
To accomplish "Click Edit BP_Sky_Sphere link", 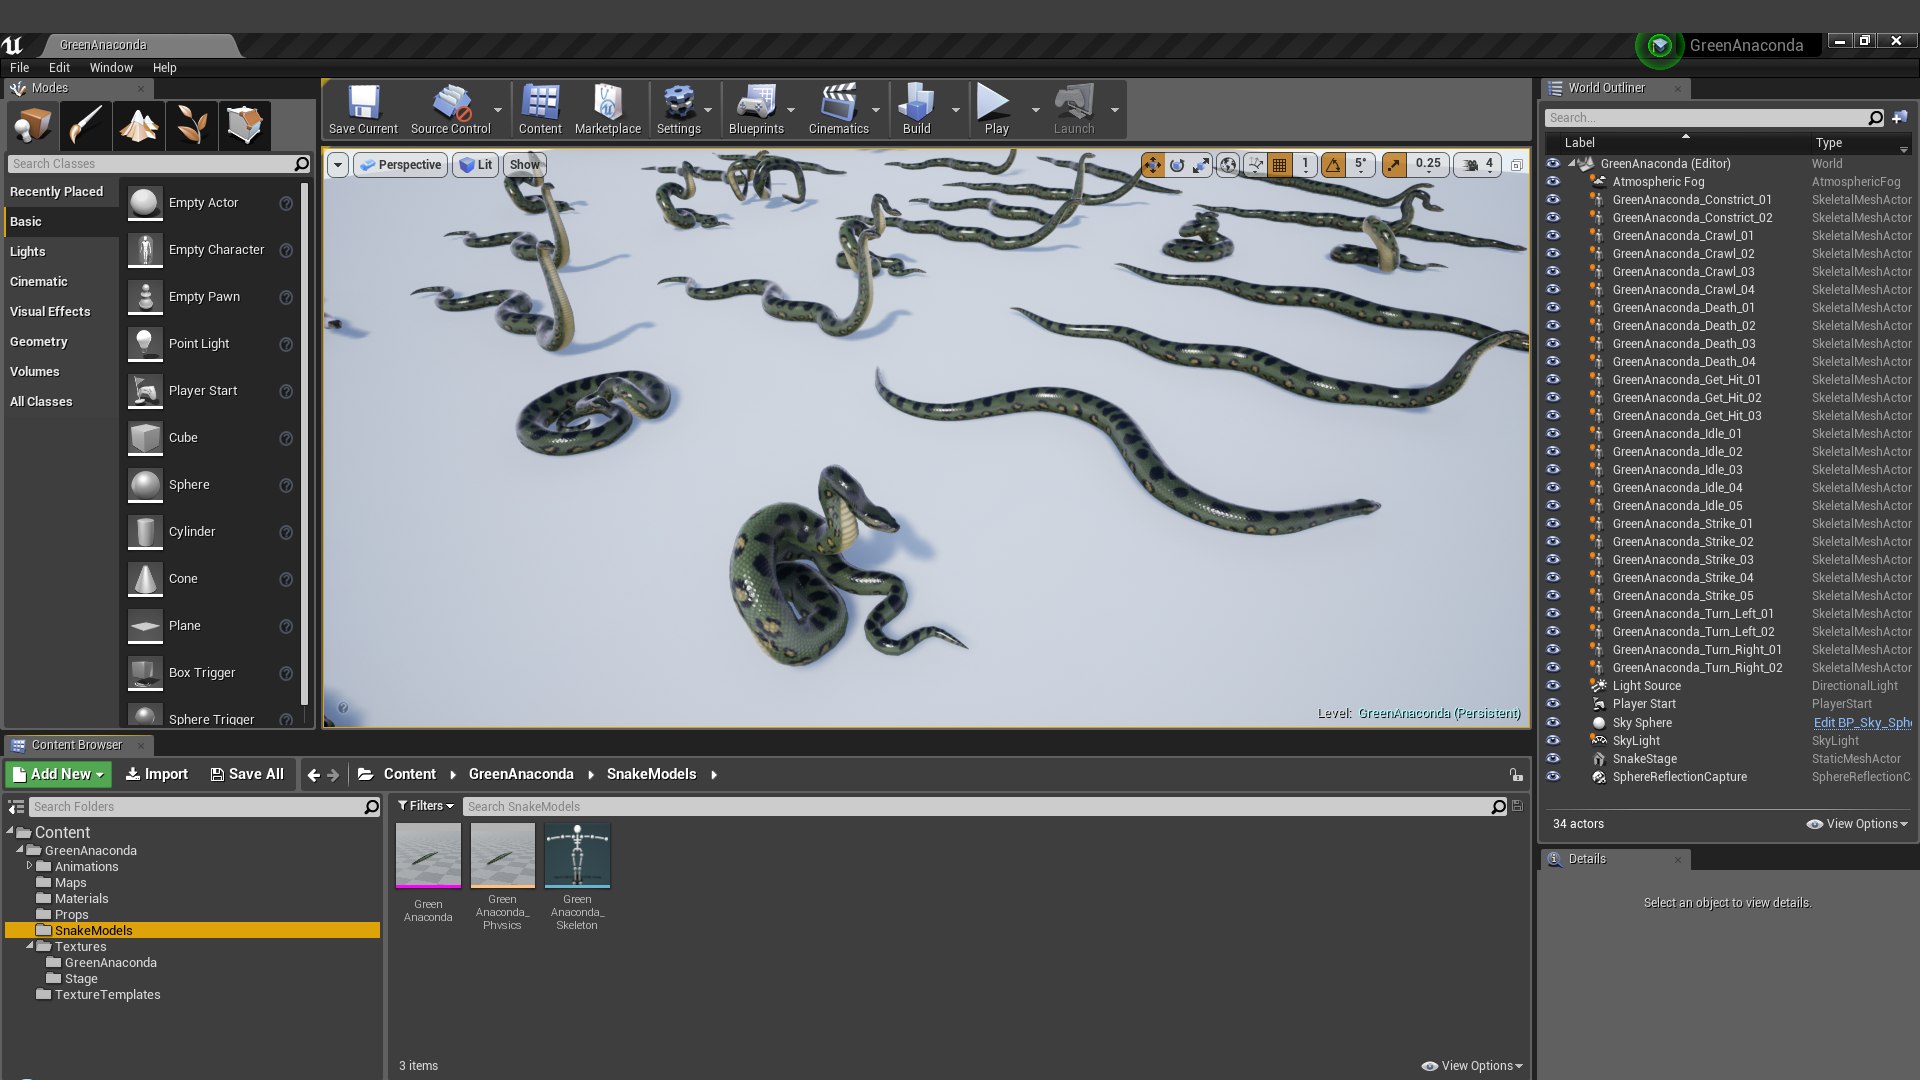I will coord(1861,723).
